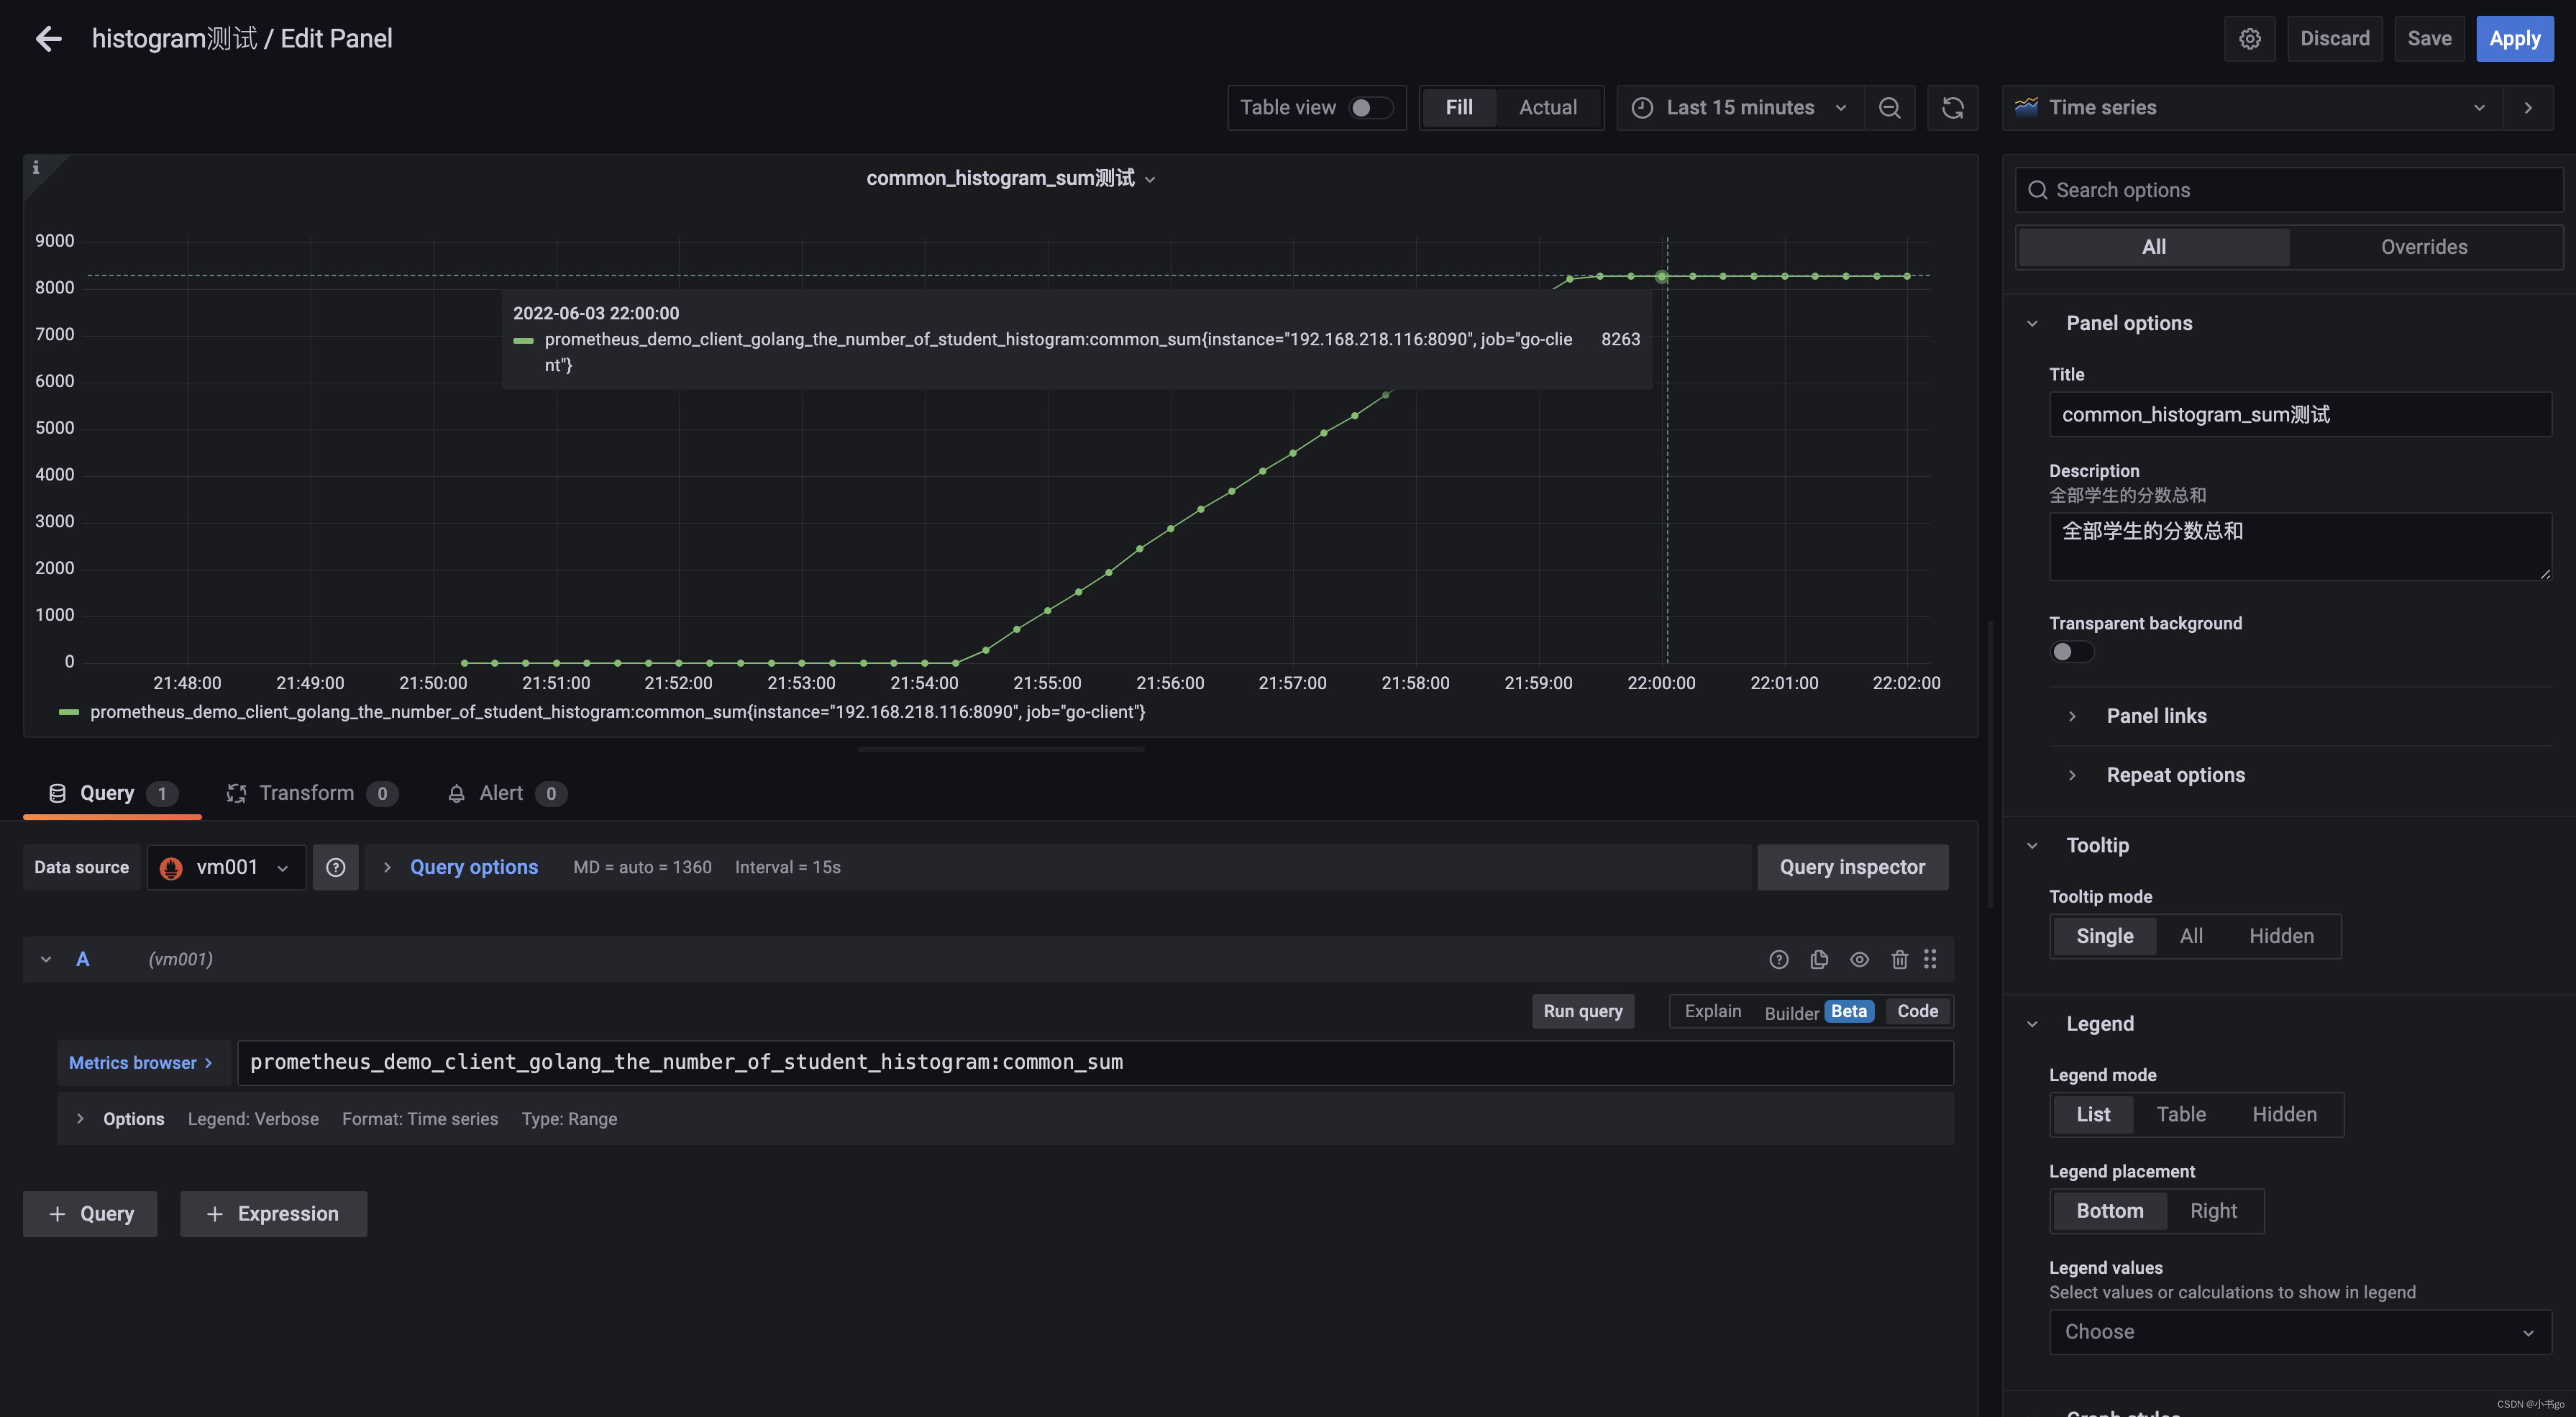
Task: Click the zoom out time range icon
Action: (x=1889, y=107)
